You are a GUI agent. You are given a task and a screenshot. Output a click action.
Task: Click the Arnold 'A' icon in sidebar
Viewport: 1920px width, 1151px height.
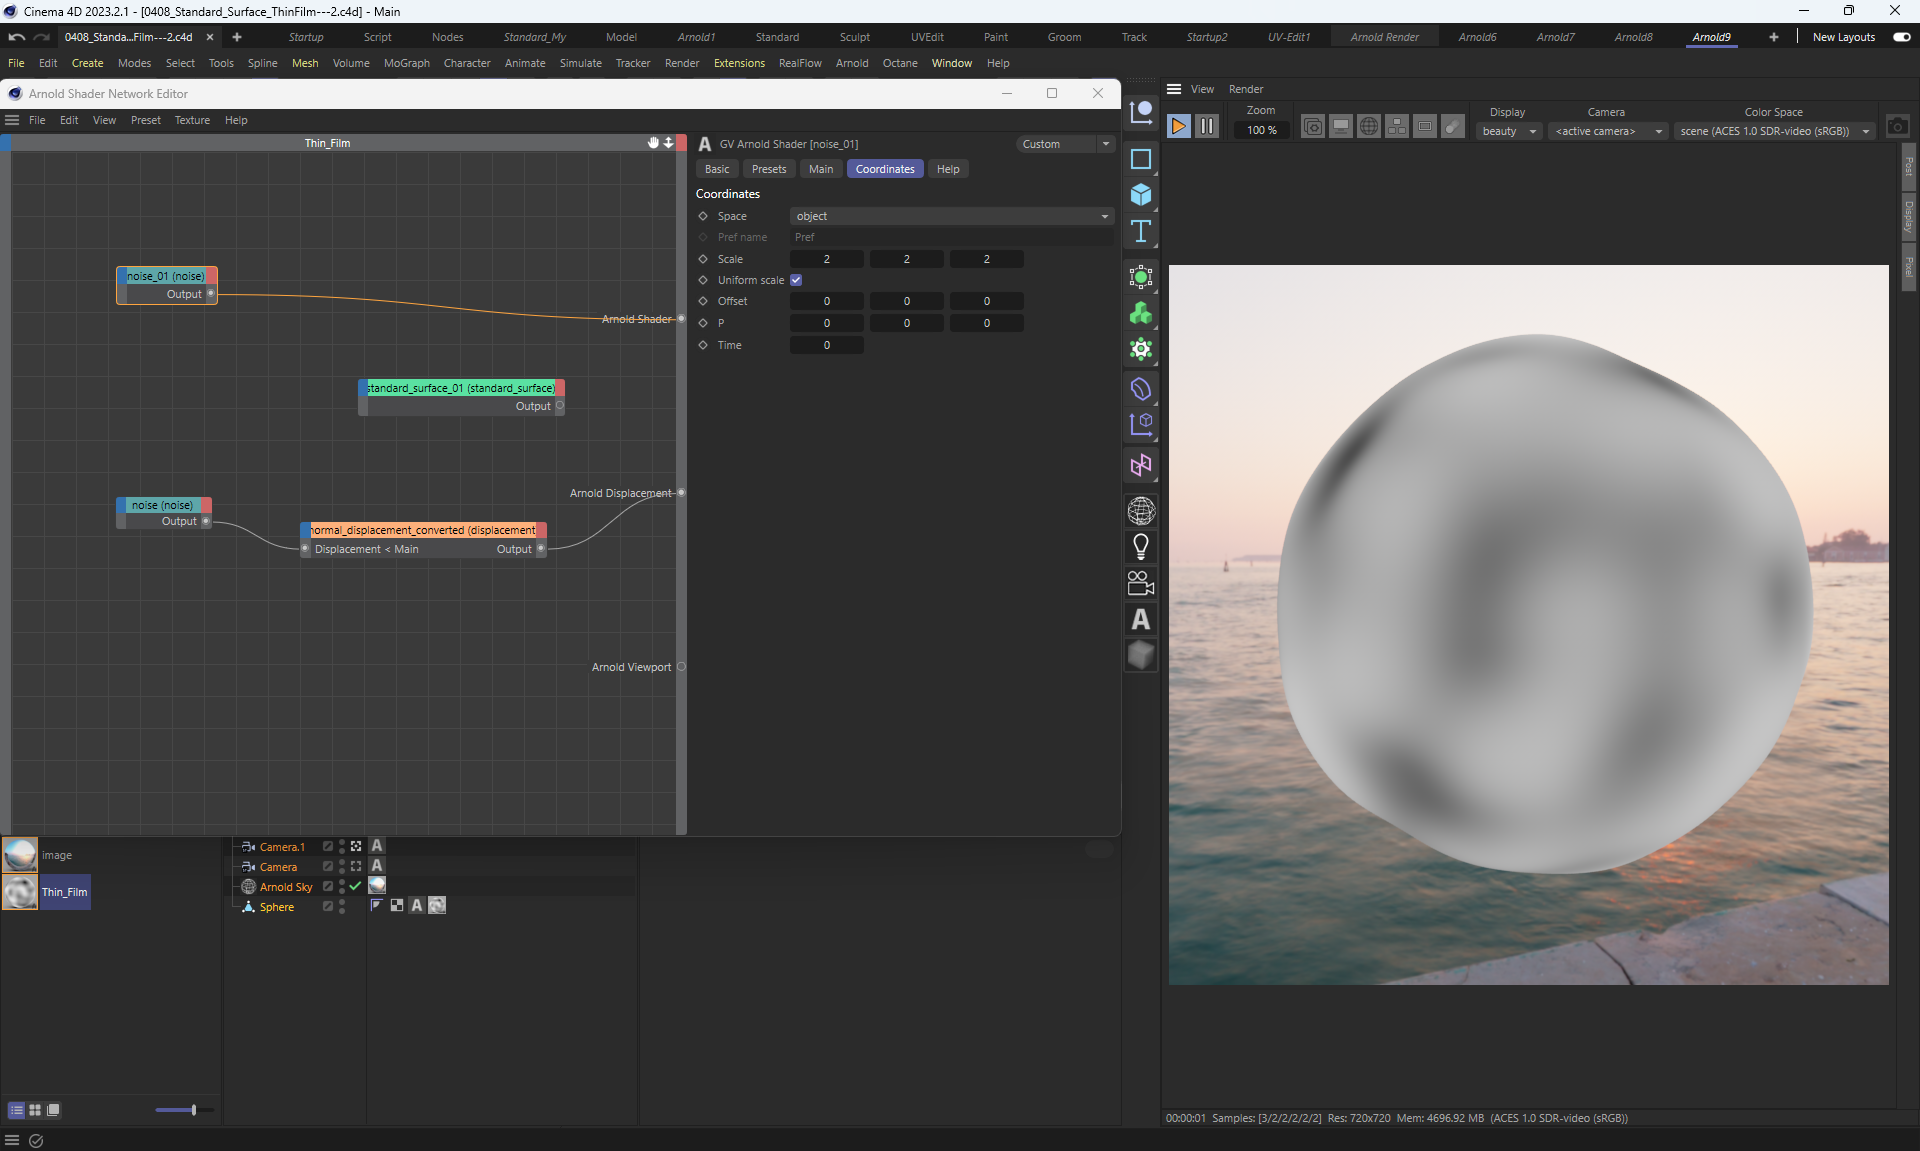pos(1141,620)
